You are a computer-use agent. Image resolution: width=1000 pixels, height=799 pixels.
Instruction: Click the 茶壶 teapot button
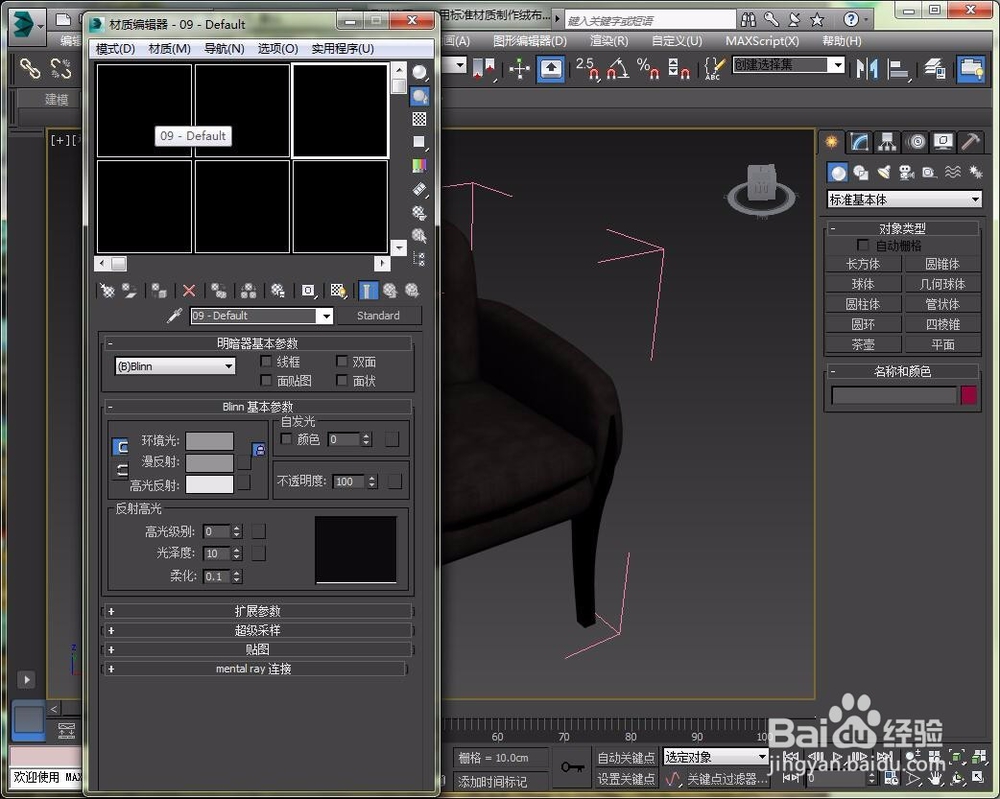click(863, 344)
